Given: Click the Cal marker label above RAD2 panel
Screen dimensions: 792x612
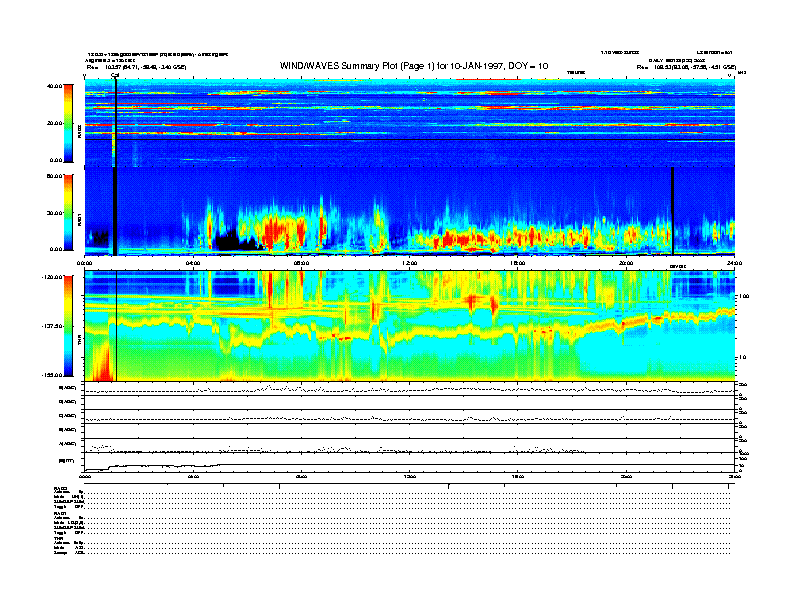Looking at the screenshot, I should coord(115,76).
